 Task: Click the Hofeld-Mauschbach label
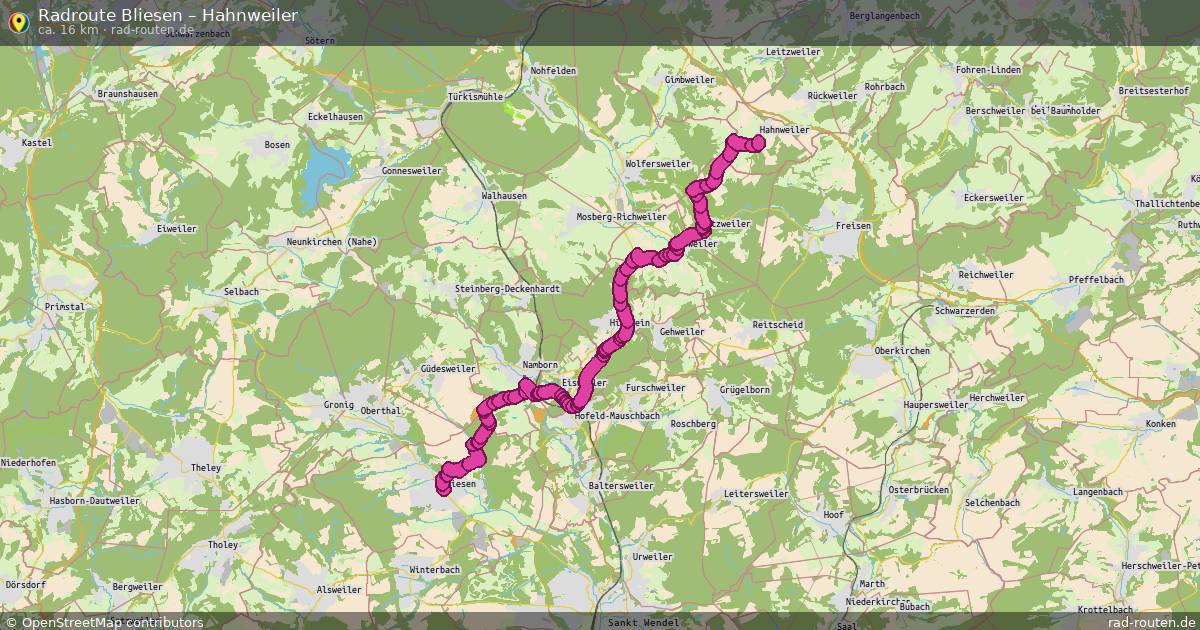point(616,414)
